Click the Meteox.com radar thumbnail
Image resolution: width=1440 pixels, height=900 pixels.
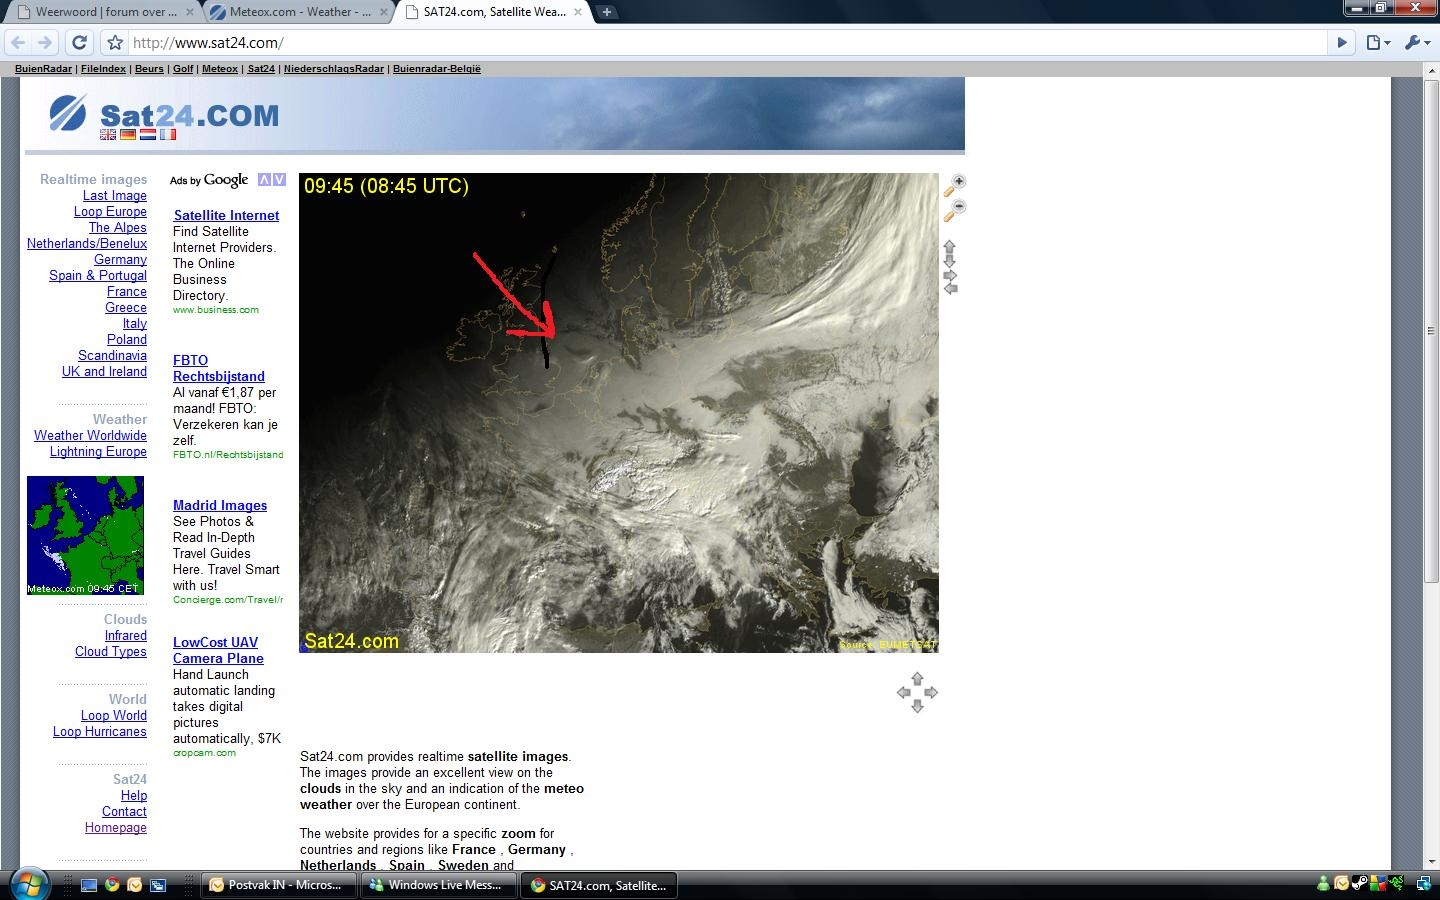tap(85, 535)
